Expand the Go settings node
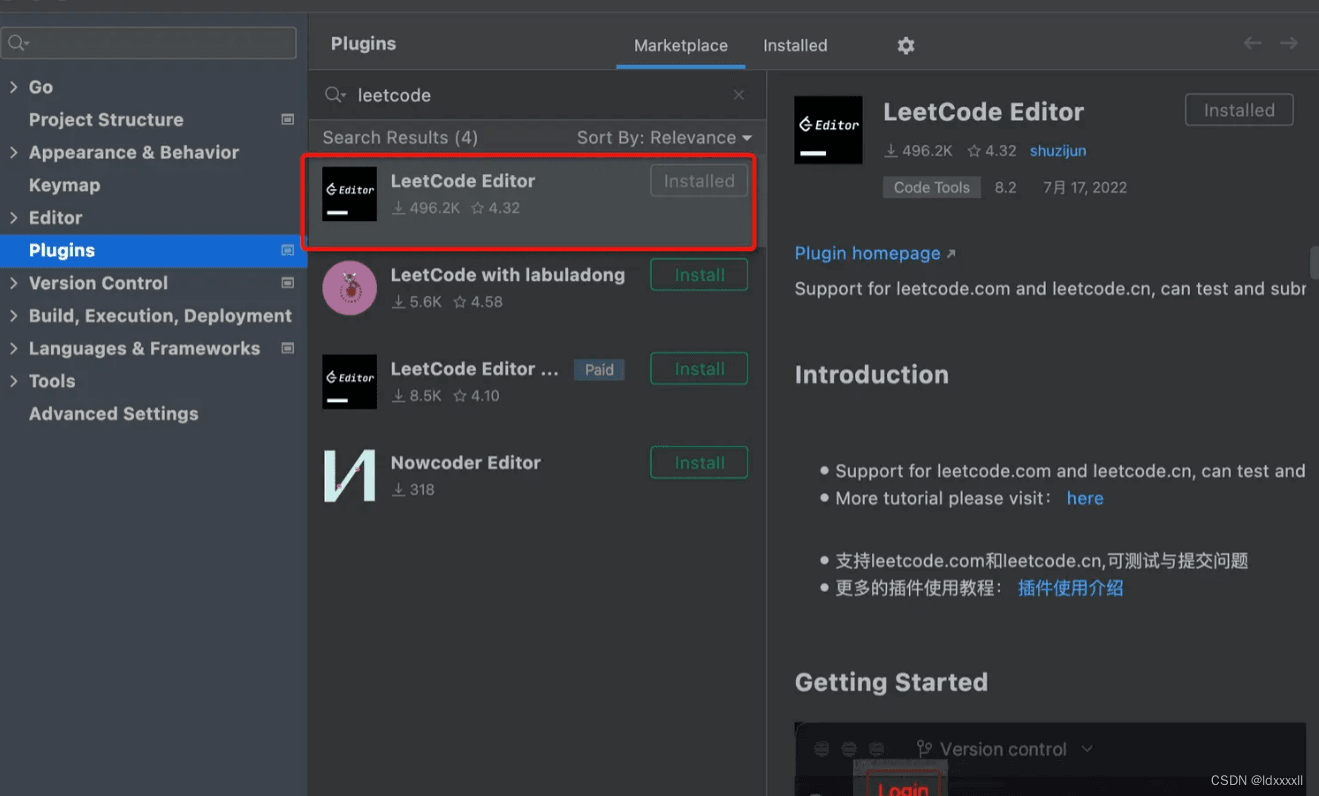 pos(13,87)
